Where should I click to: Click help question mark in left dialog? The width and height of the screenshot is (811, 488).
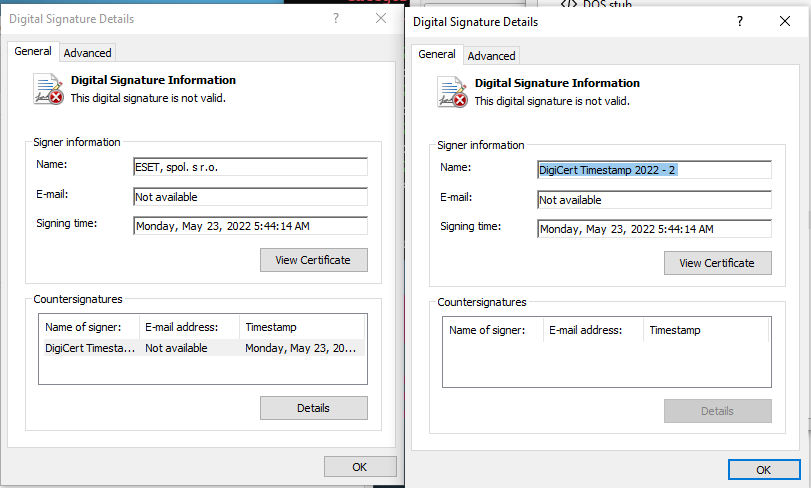point(336,19)
